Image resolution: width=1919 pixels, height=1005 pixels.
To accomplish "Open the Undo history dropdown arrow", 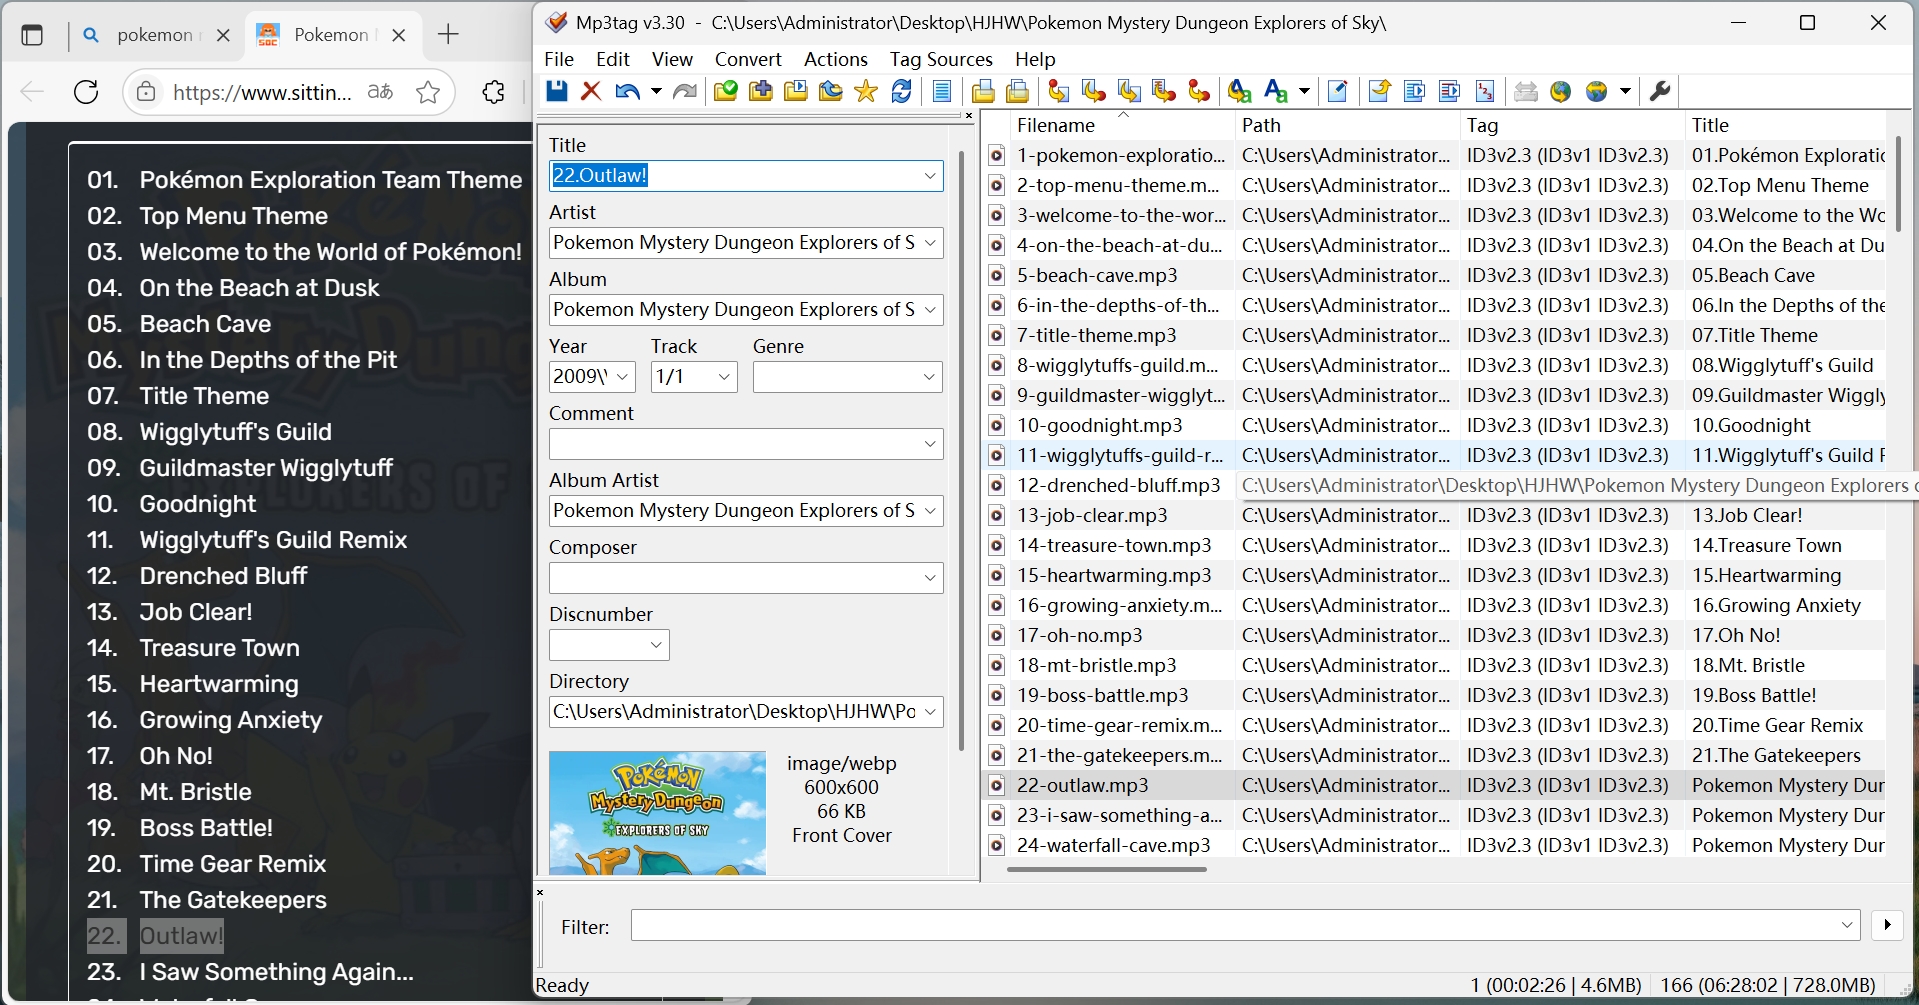I will [656, 91].
